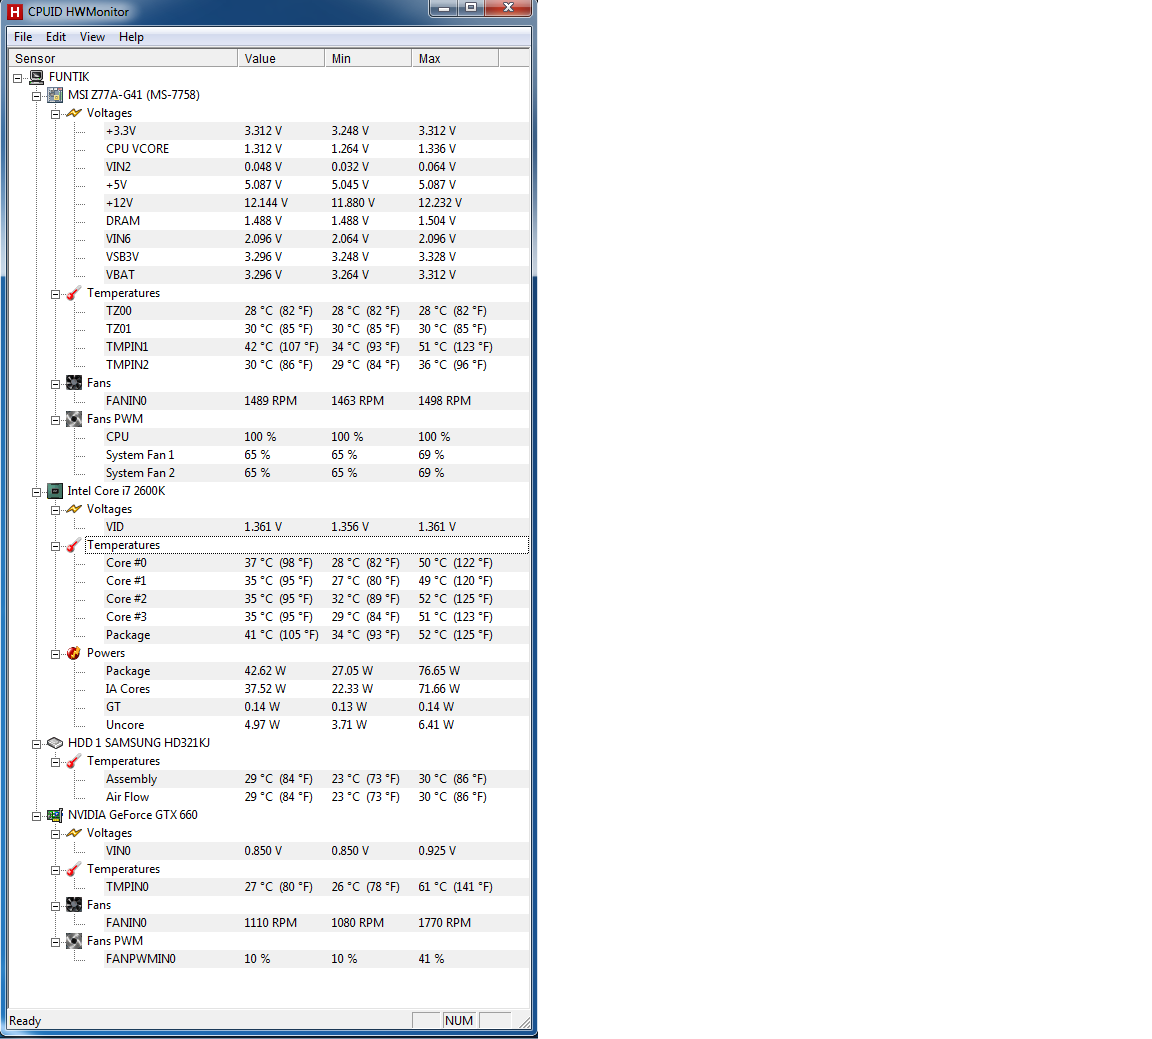This screenshot has width=1152, height=1039.
Task: Click the 1770 RPM max GPU fan value
Action: click(x=444, y=923)
